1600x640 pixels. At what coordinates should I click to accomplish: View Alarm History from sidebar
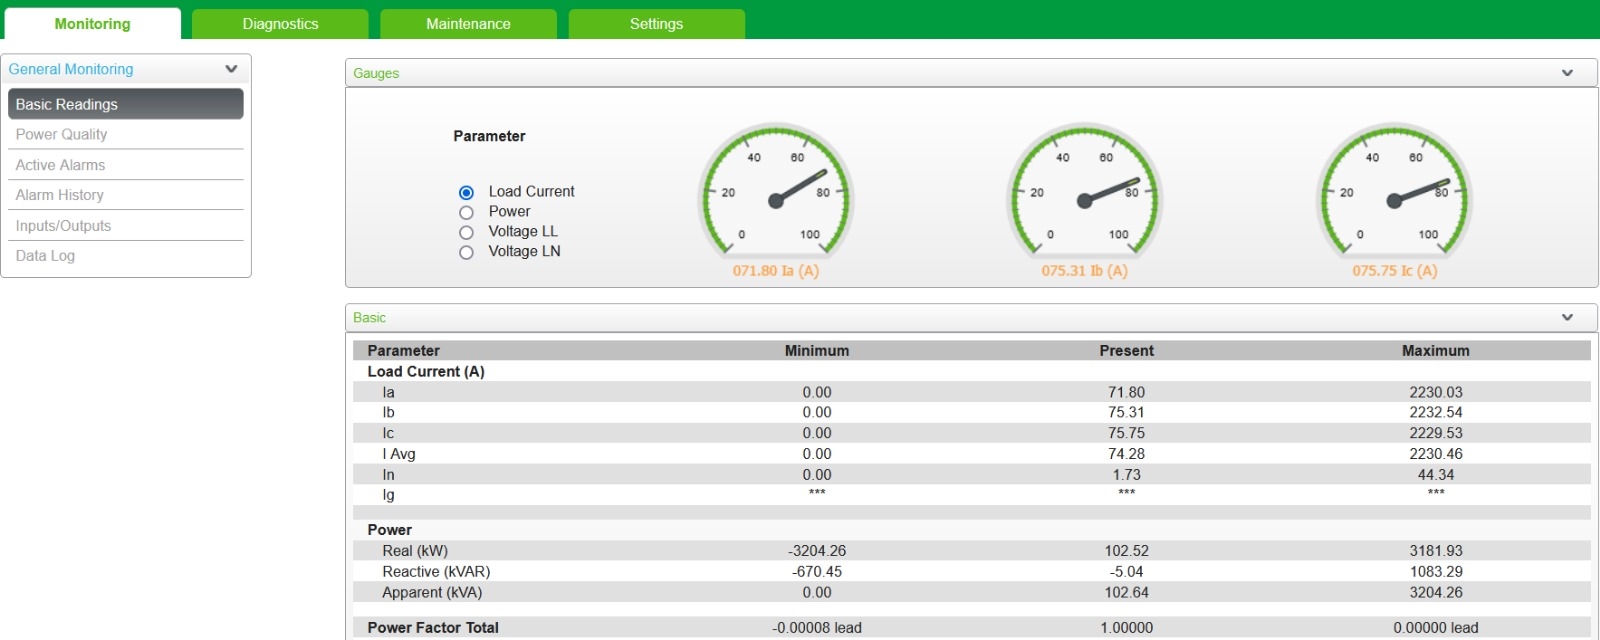(59, 195)
